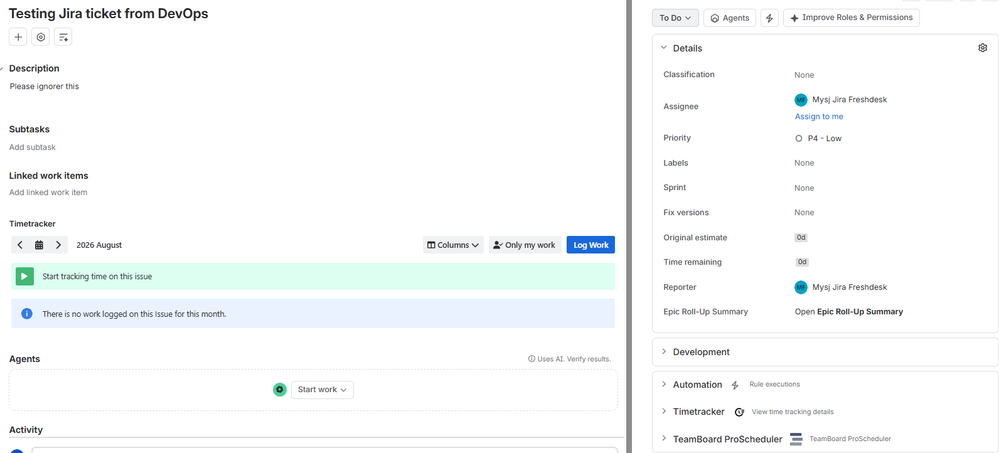Image resolution: width=999 pixels, height=453 pixels.
Task: Click the AI list icon under the title
Action: click(63, 37)
